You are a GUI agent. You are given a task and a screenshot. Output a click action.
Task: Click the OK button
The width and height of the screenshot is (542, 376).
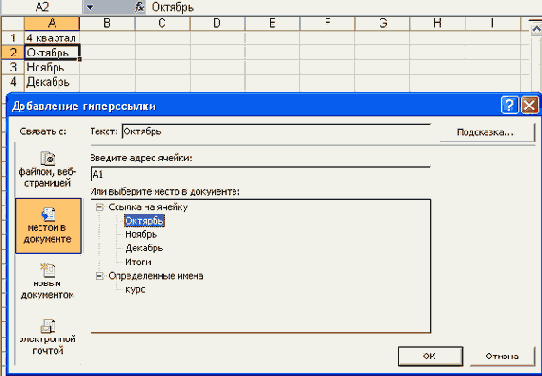click(430, 356)
